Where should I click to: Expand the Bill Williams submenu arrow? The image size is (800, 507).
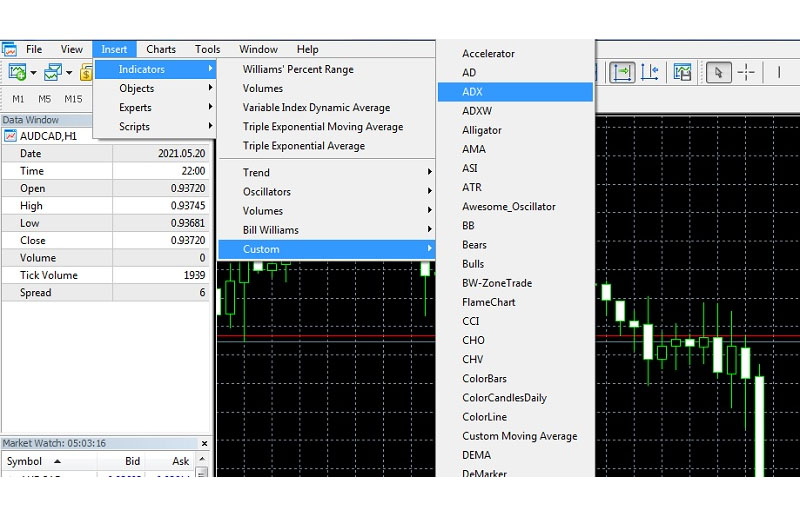point(430,229)
